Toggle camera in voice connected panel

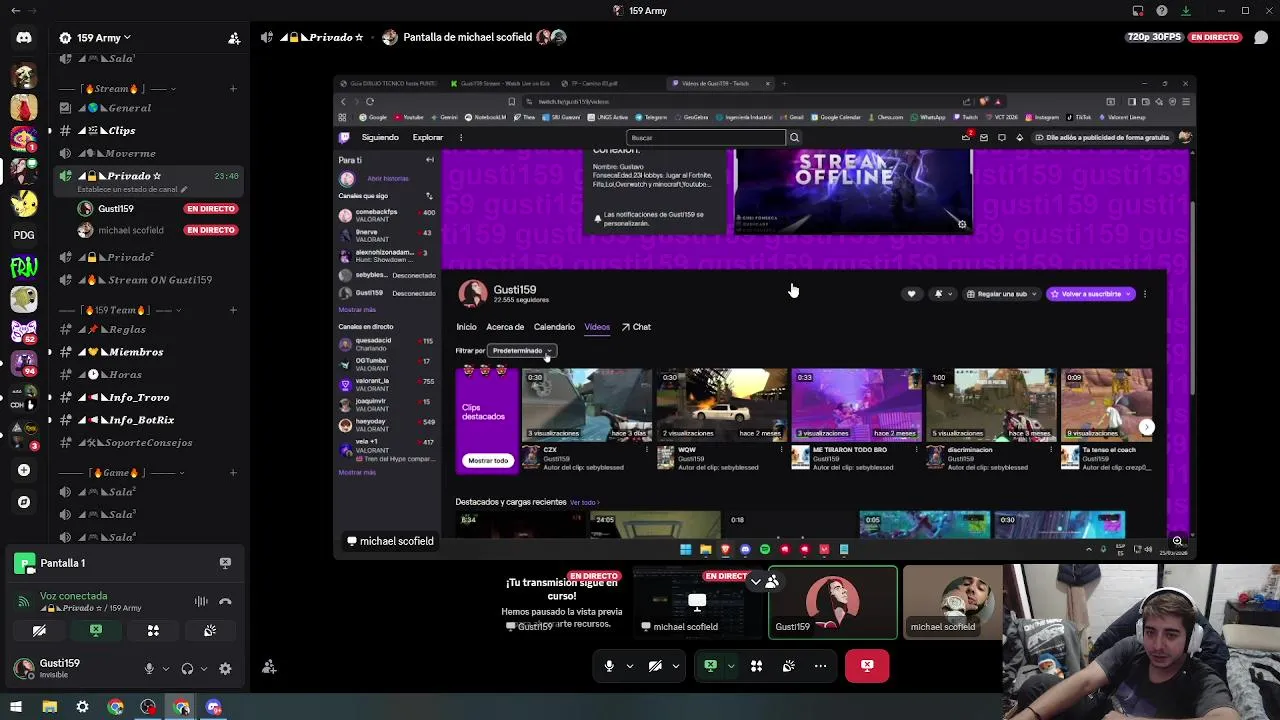tap(39, 631)
